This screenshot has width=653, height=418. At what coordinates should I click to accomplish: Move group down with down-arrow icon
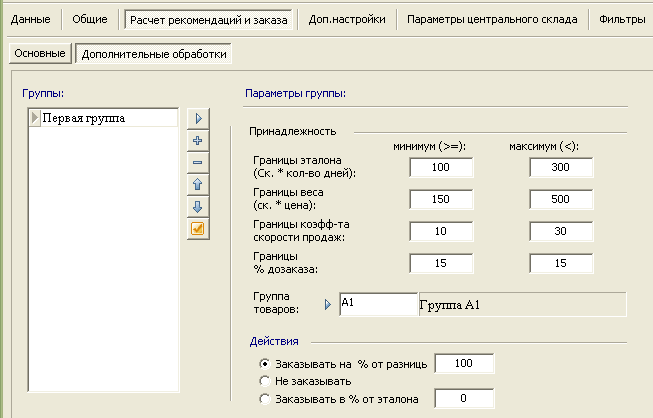pos(198,207)
